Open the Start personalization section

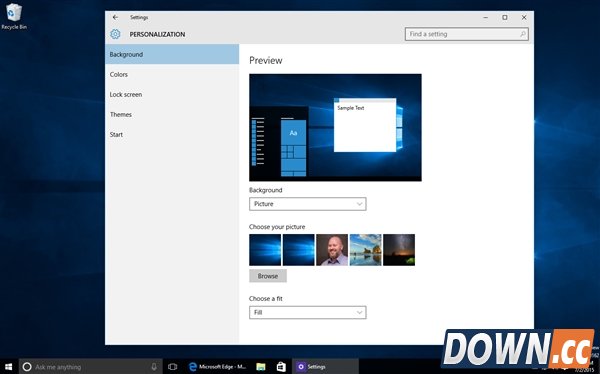172,134
